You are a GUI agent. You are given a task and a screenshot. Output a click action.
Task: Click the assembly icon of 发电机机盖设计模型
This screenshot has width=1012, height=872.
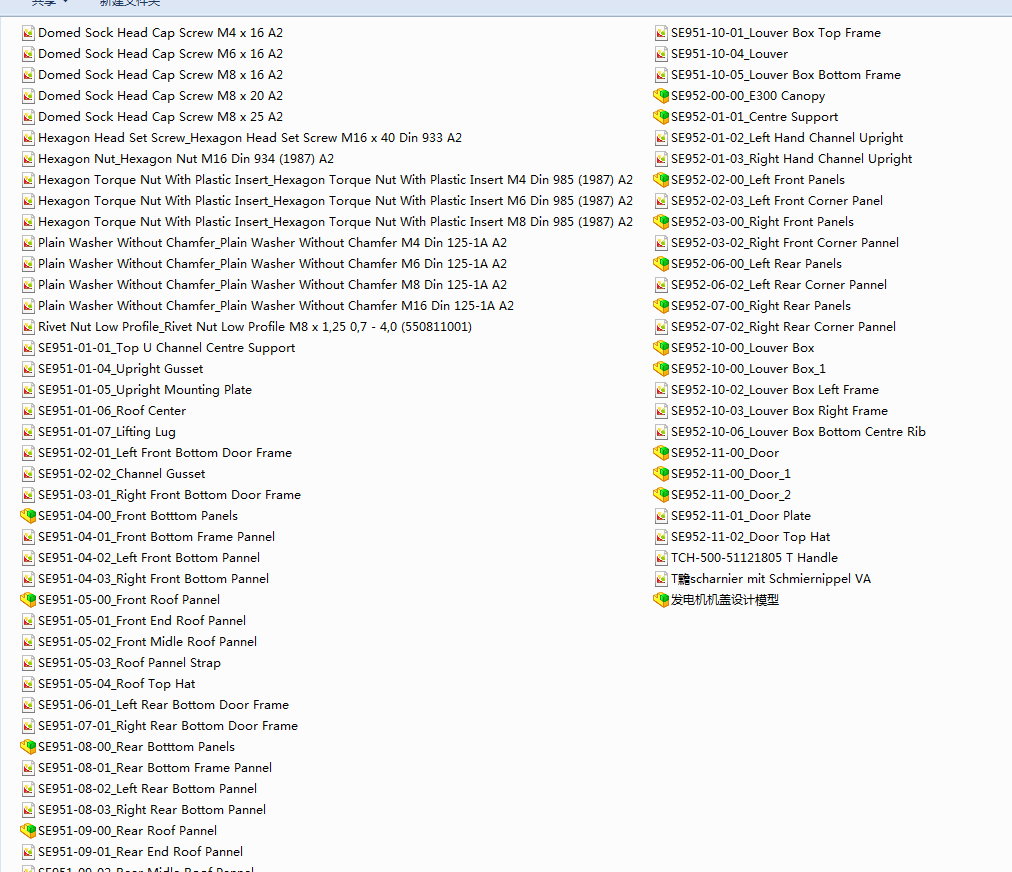[x=661, y=600]
